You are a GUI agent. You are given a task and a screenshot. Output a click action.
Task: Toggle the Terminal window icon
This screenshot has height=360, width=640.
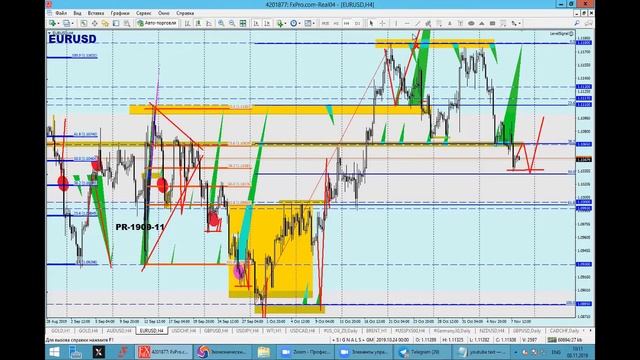tap(116, 23)
